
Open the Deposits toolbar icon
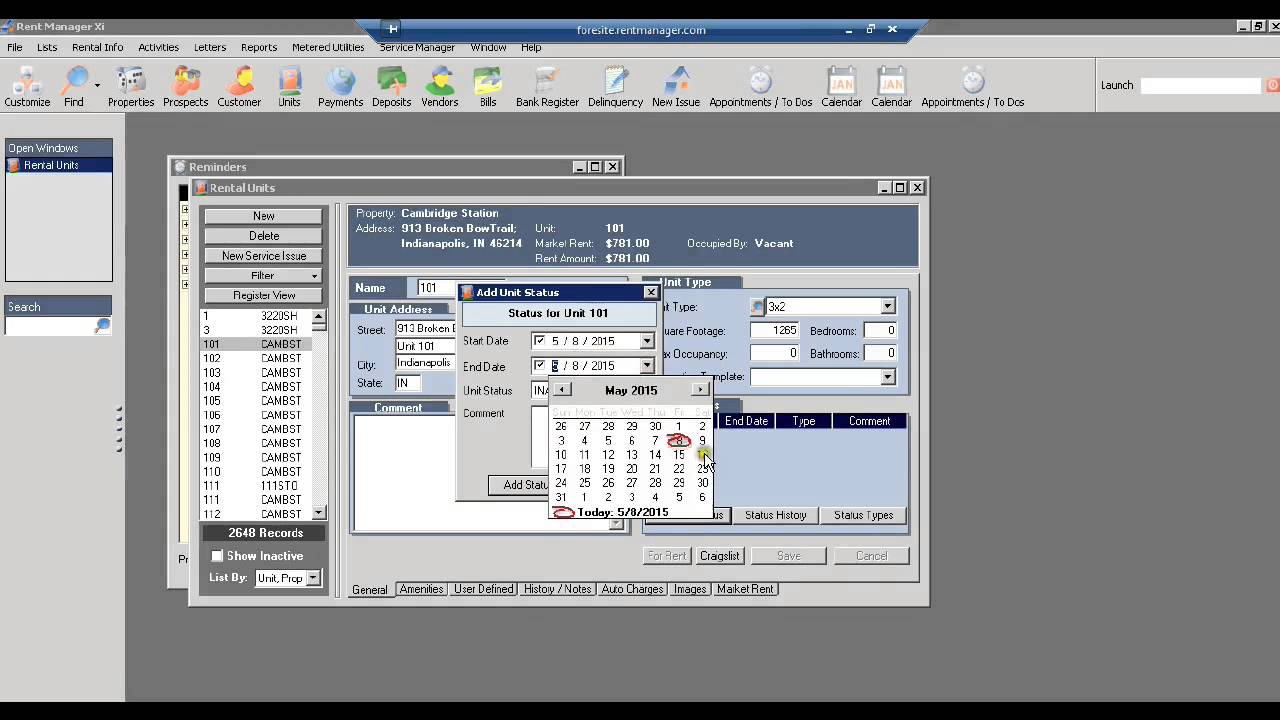pyautogui.click(x=391, y=87)
